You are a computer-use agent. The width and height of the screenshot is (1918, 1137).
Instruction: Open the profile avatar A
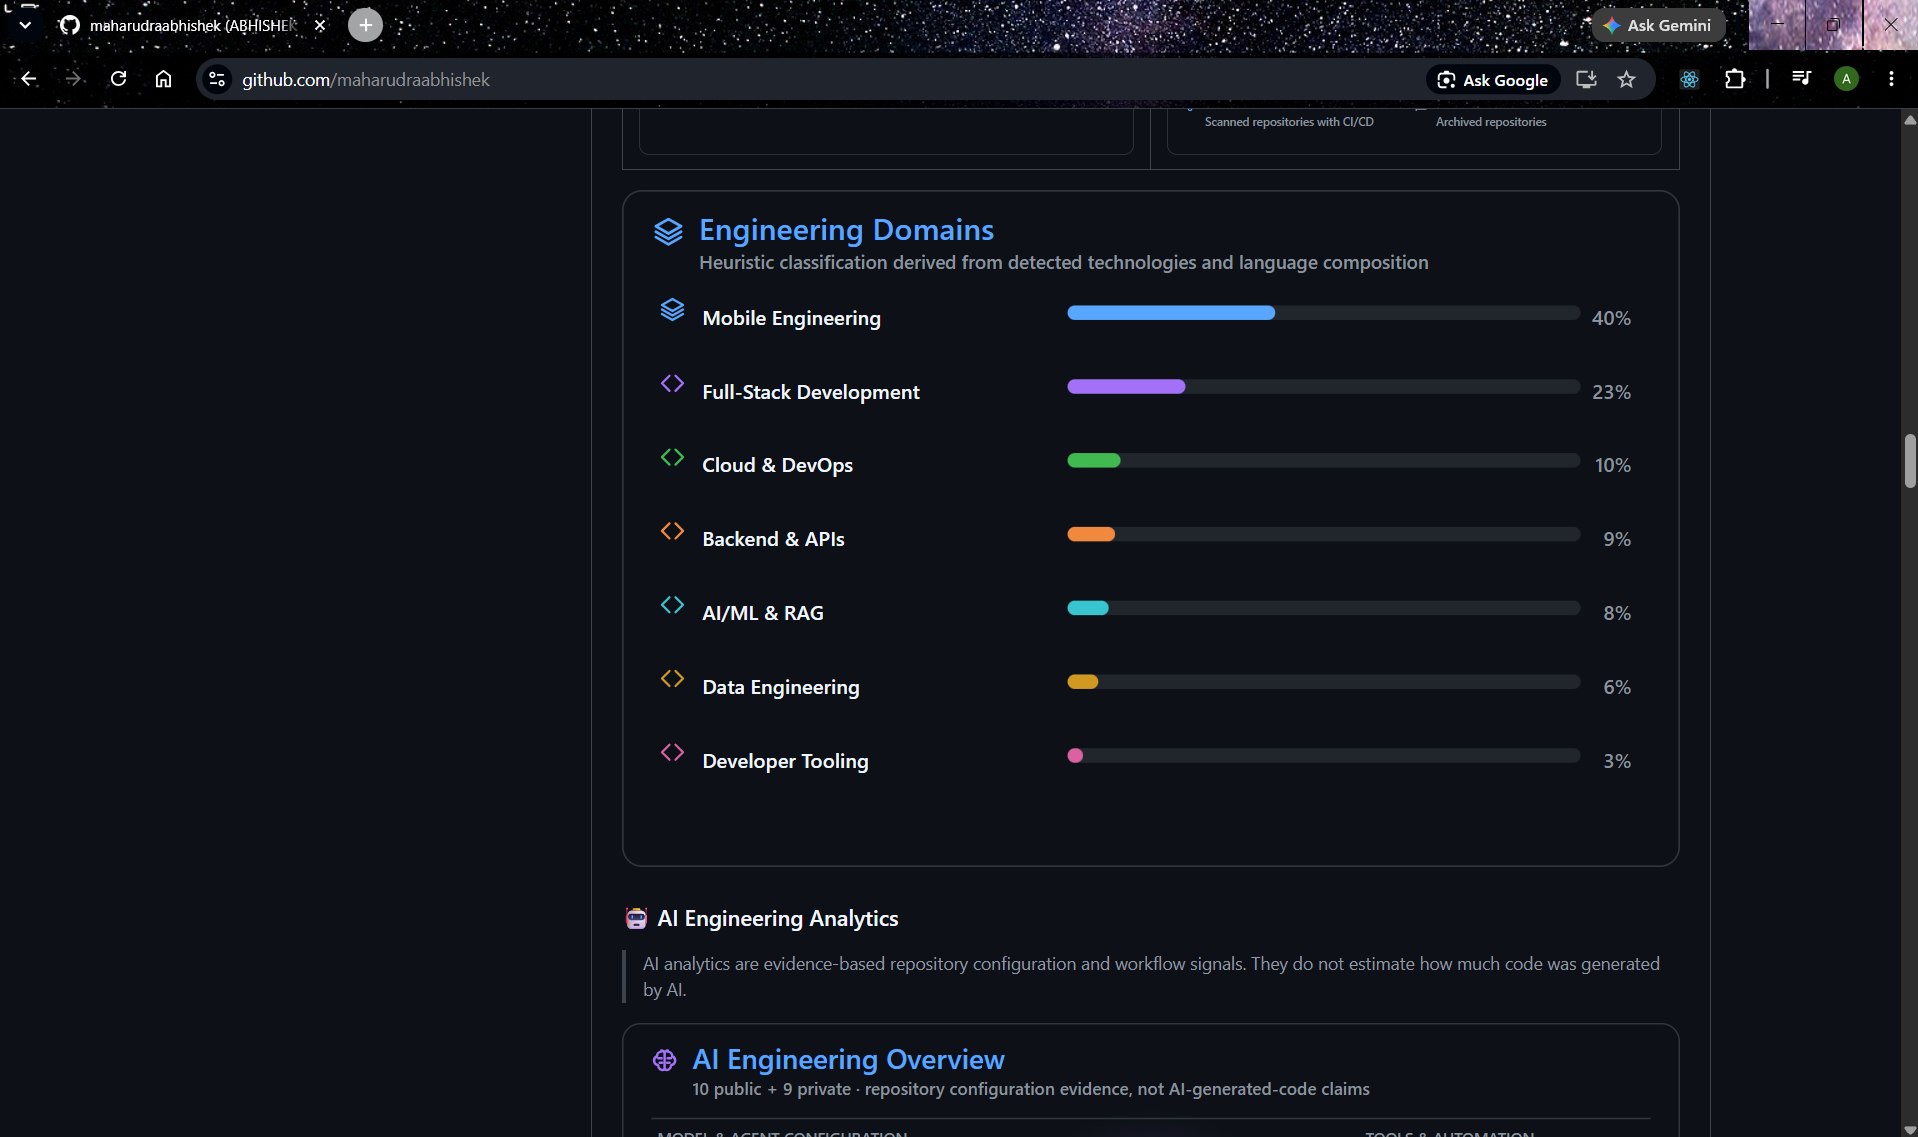[1846, 79]
